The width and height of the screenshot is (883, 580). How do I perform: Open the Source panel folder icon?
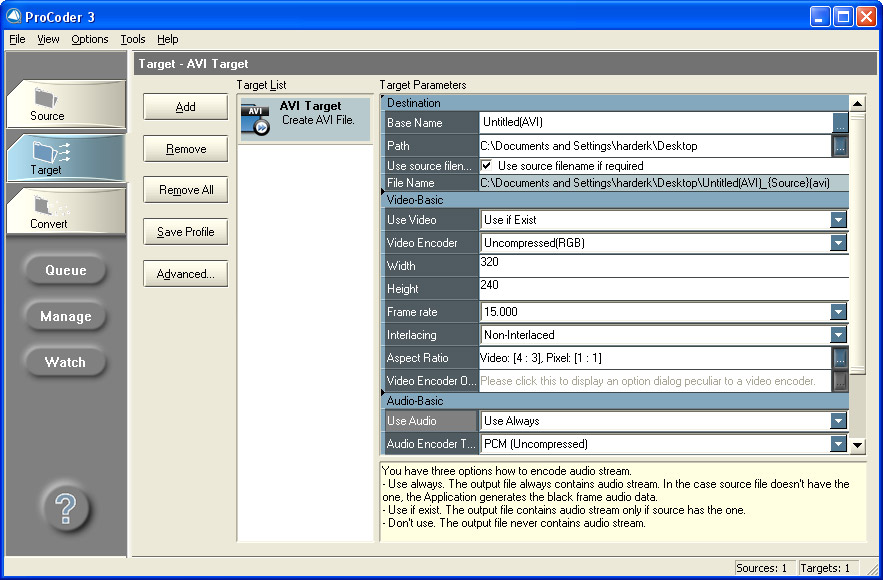pos(47,98)
